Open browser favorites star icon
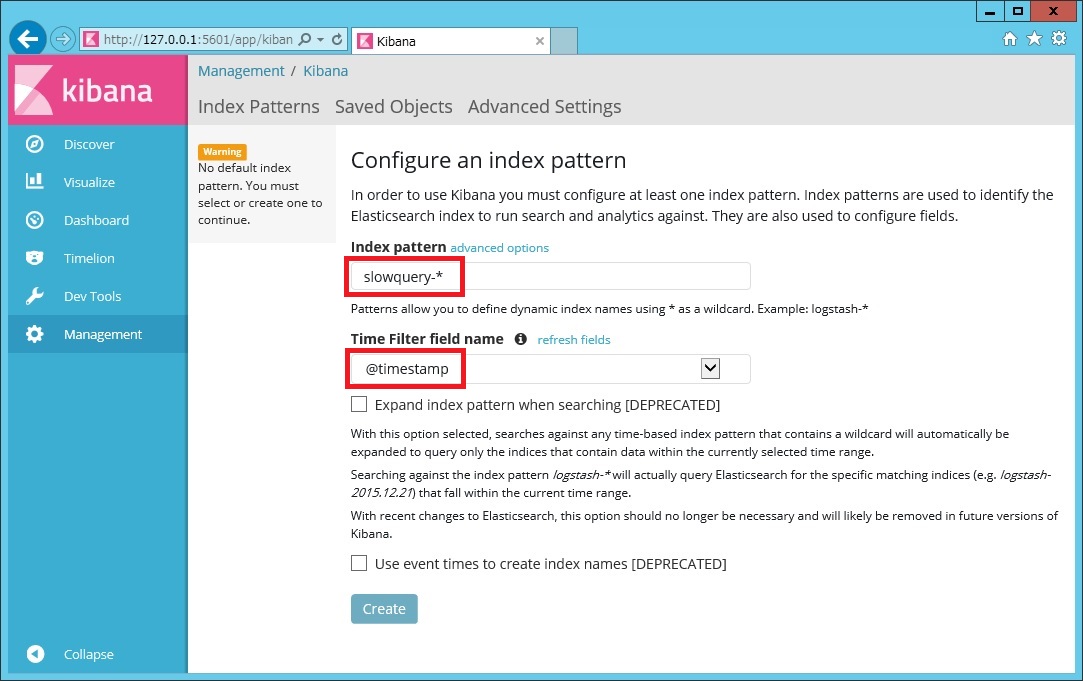 click(1034, 39)
